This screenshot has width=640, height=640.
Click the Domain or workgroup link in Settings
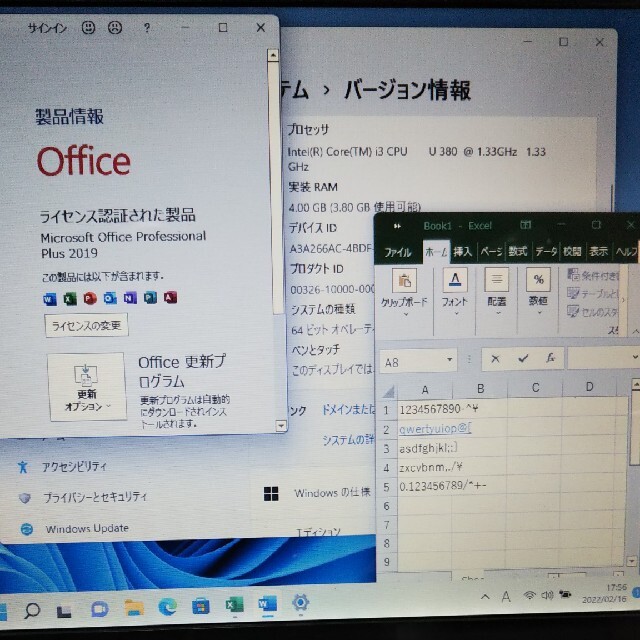point(348,409)
